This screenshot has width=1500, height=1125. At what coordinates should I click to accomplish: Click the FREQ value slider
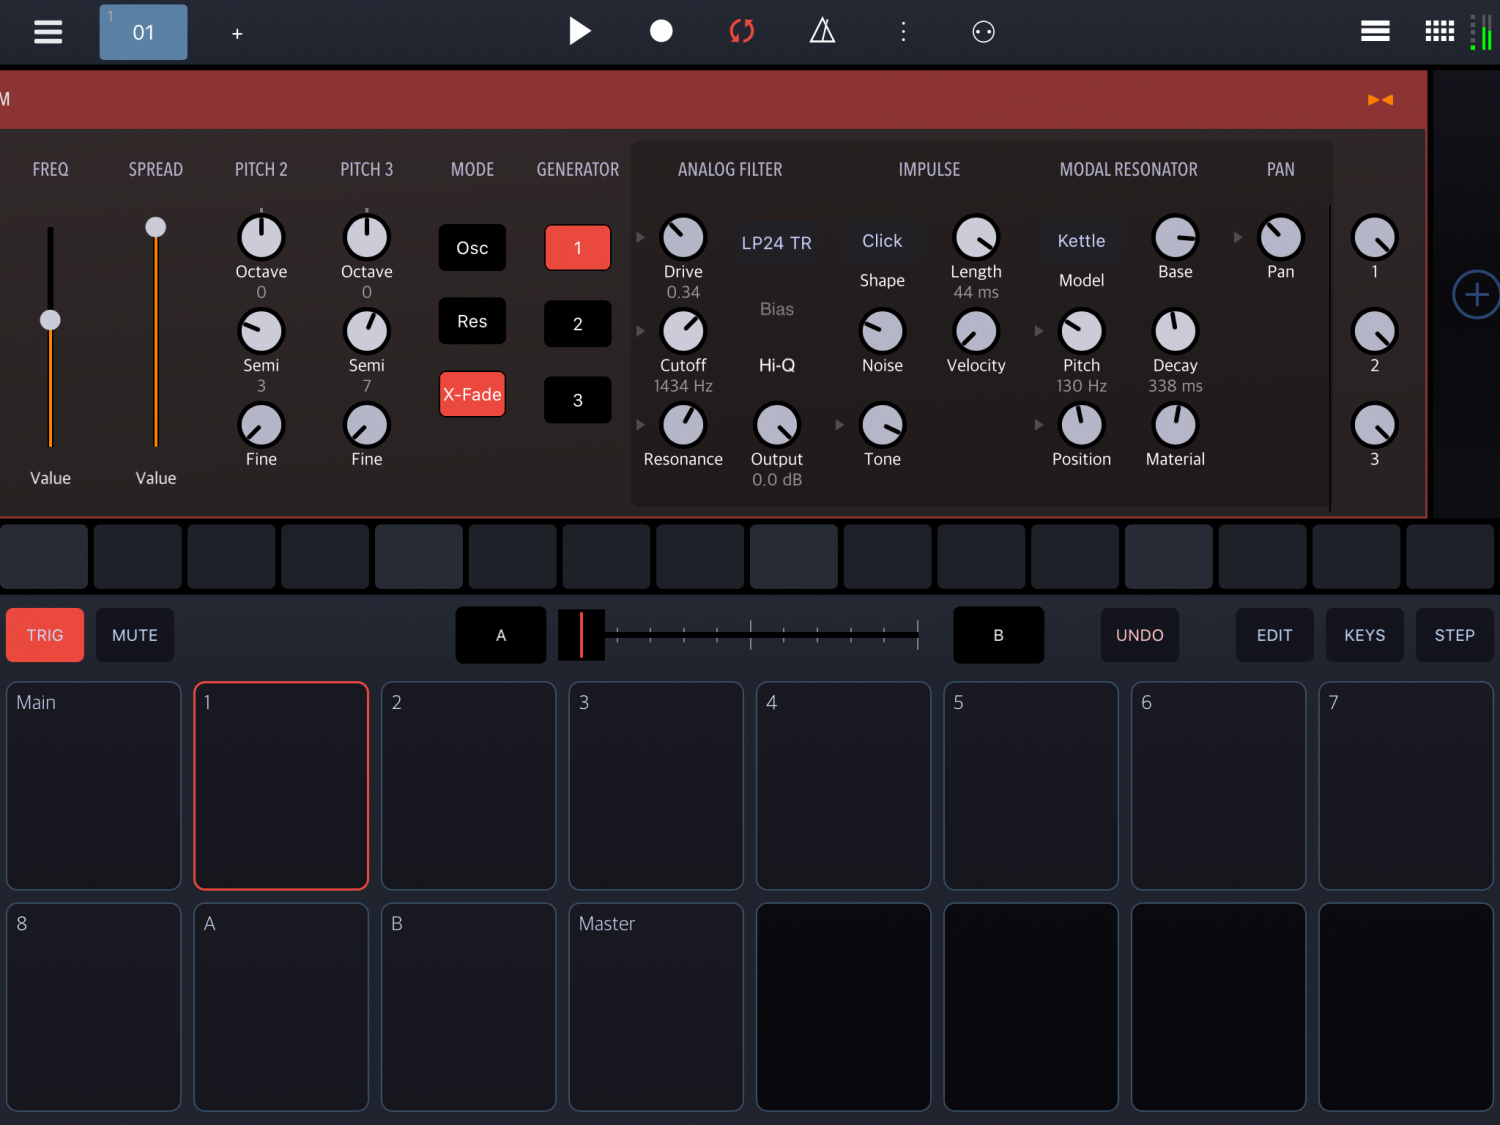[x=50, y=337]
